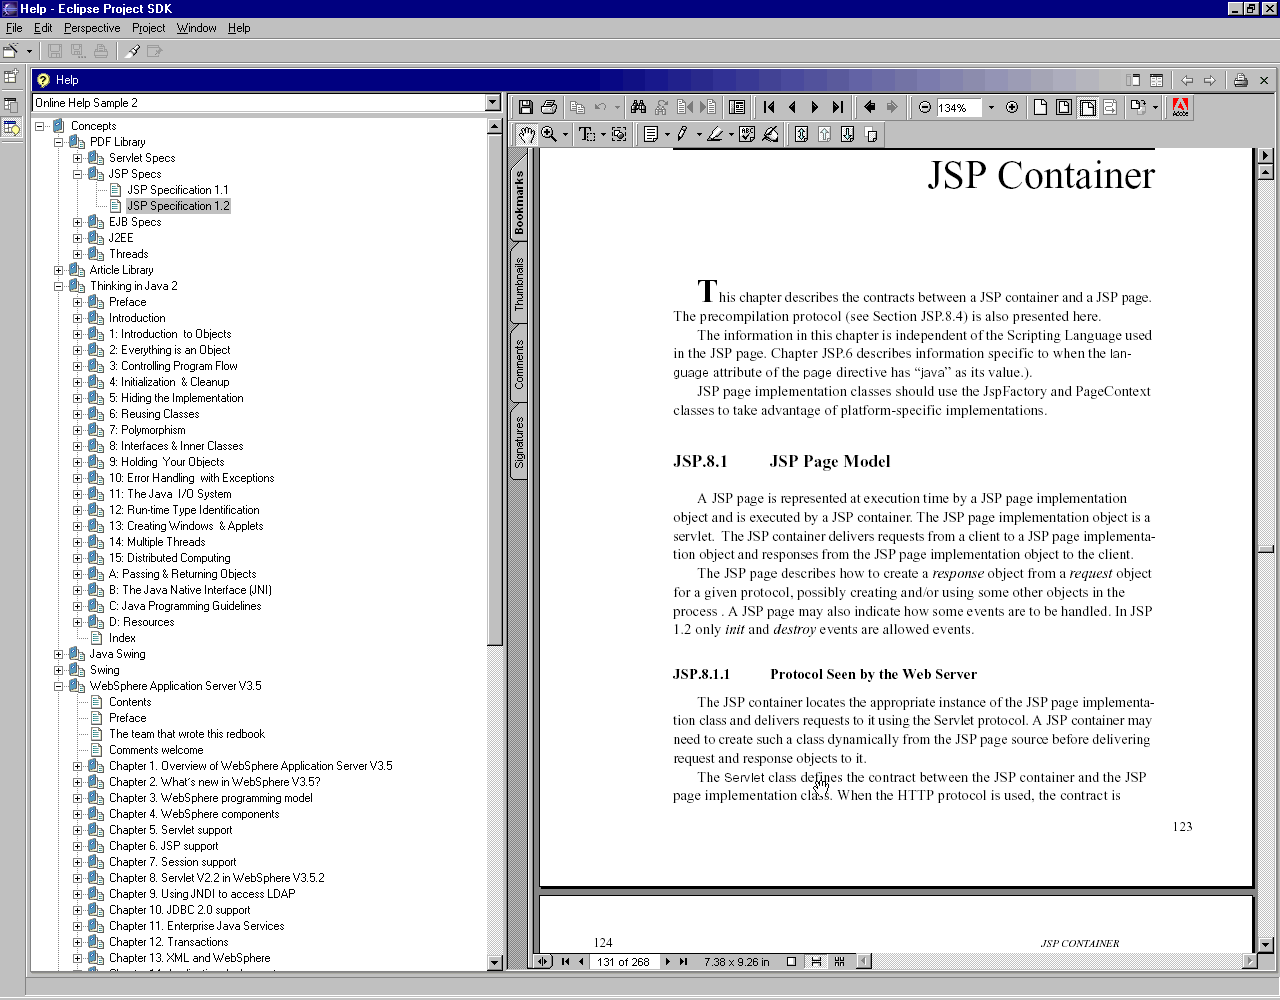Expand the EJB Specs node
Image resolution: width=1280 pixels, height=1000 pixels.
(x=78, y=222)
